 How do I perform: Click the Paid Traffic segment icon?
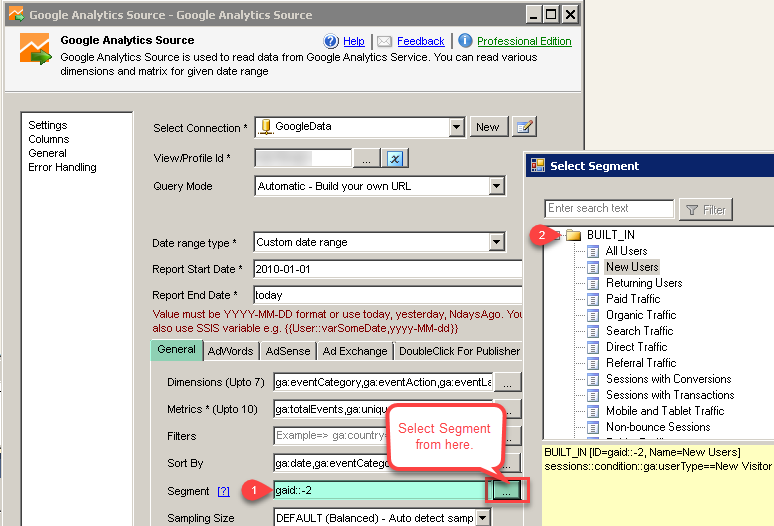(593, 300)
